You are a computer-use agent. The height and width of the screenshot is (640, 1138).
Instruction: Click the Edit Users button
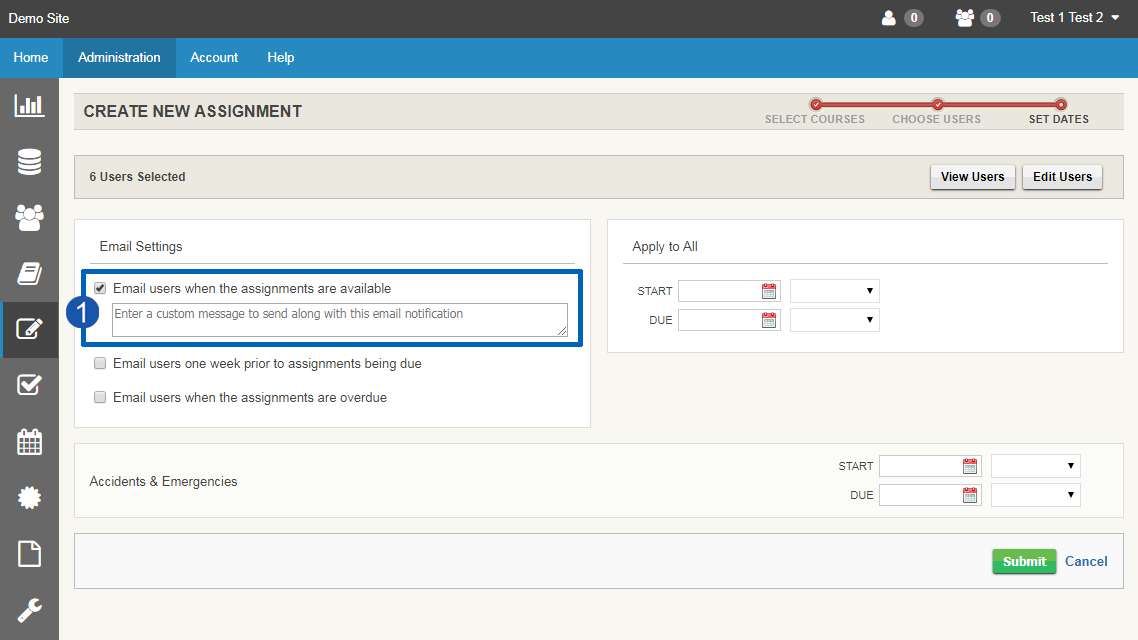point(1063,177)
